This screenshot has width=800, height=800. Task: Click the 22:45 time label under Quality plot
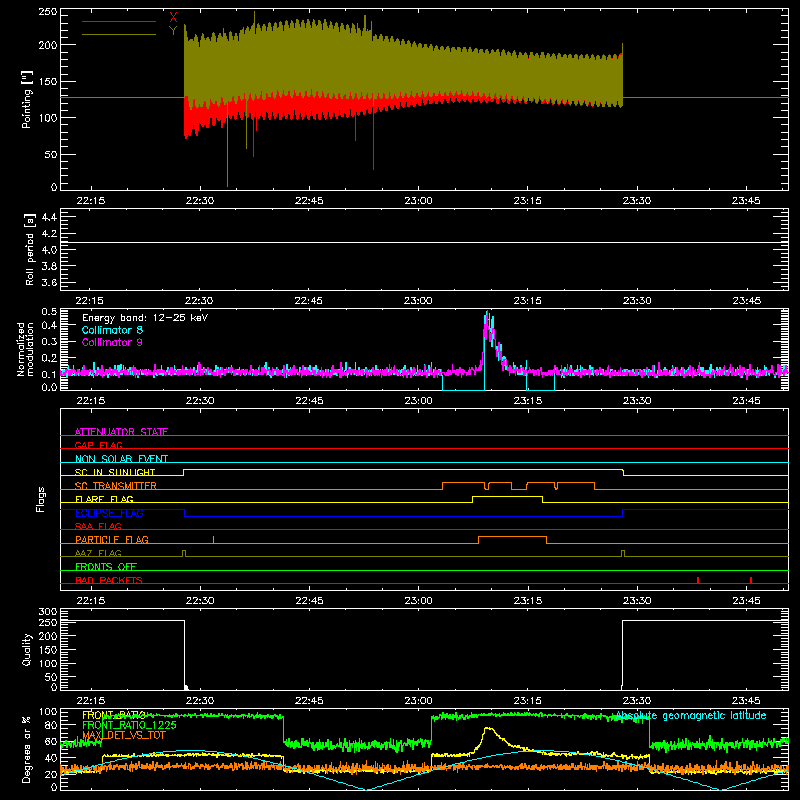click(309, 701)
